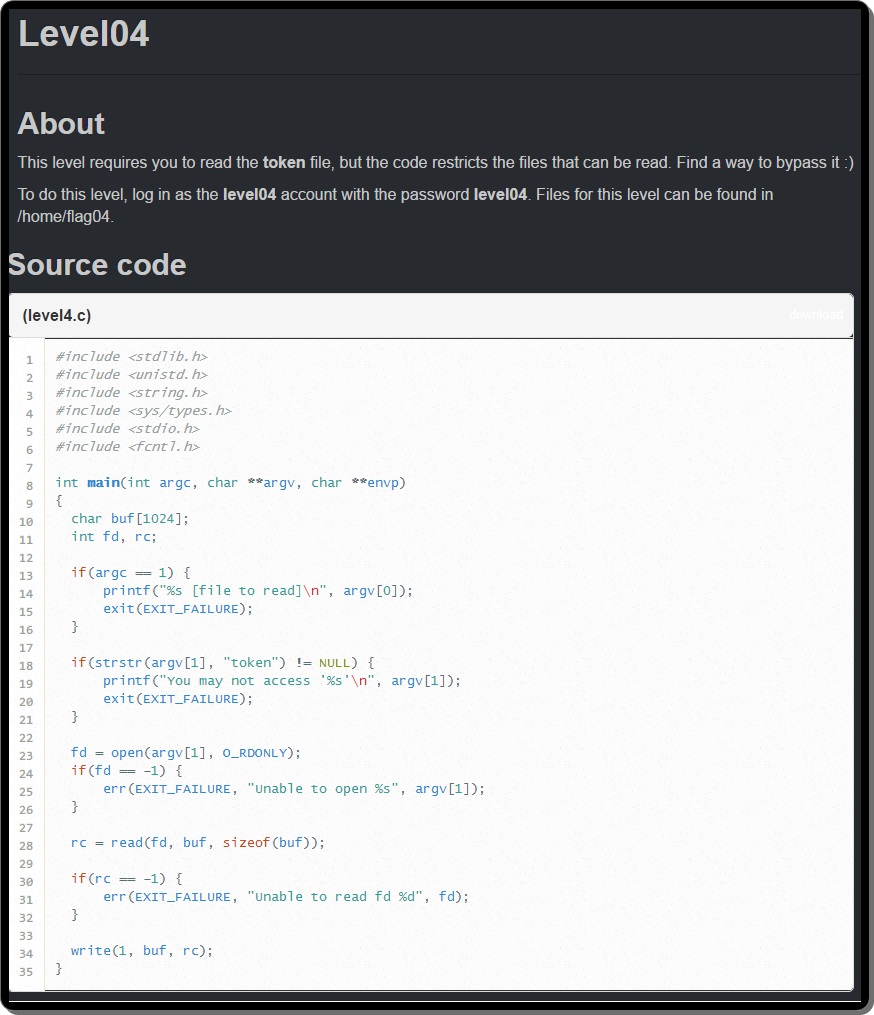Click the #include <stdlib.h> line
This screenshot has height=1015, width=874.
click(131, 357)
